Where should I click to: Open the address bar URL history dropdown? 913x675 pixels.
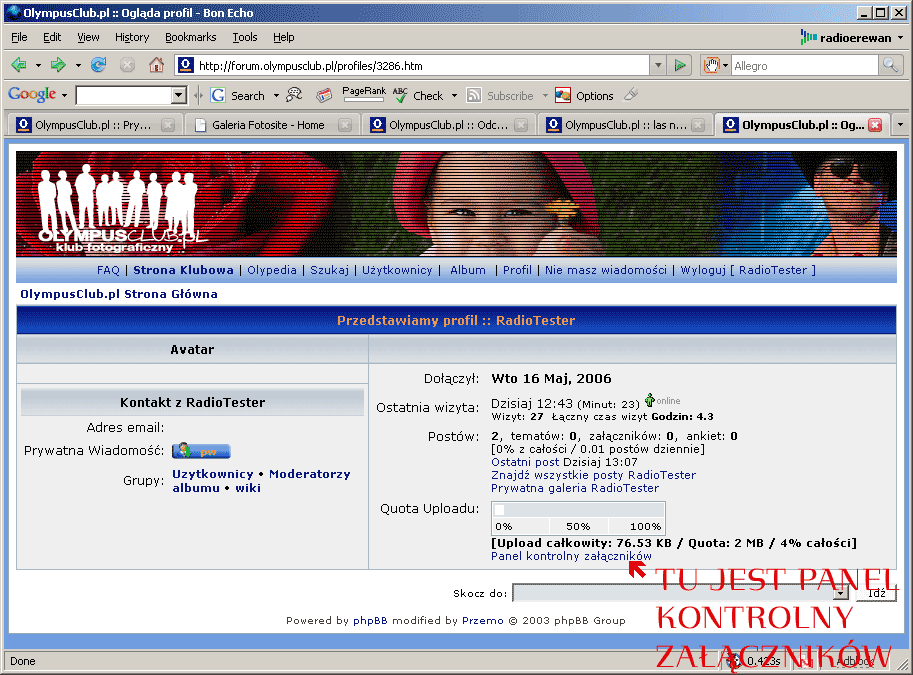657,65
